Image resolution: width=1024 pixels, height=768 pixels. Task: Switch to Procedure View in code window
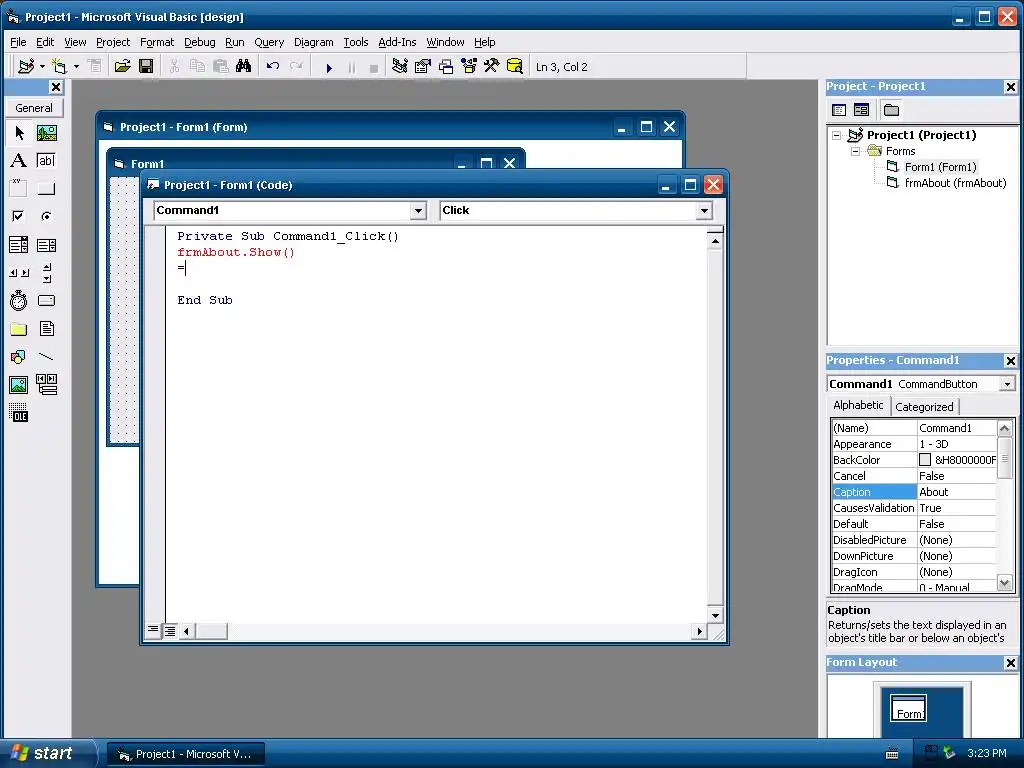point(153,630)
